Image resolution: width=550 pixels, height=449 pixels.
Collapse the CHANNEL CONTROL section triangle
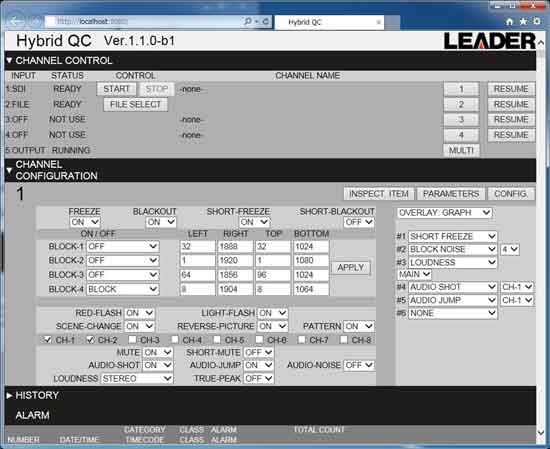click(9, 60)
